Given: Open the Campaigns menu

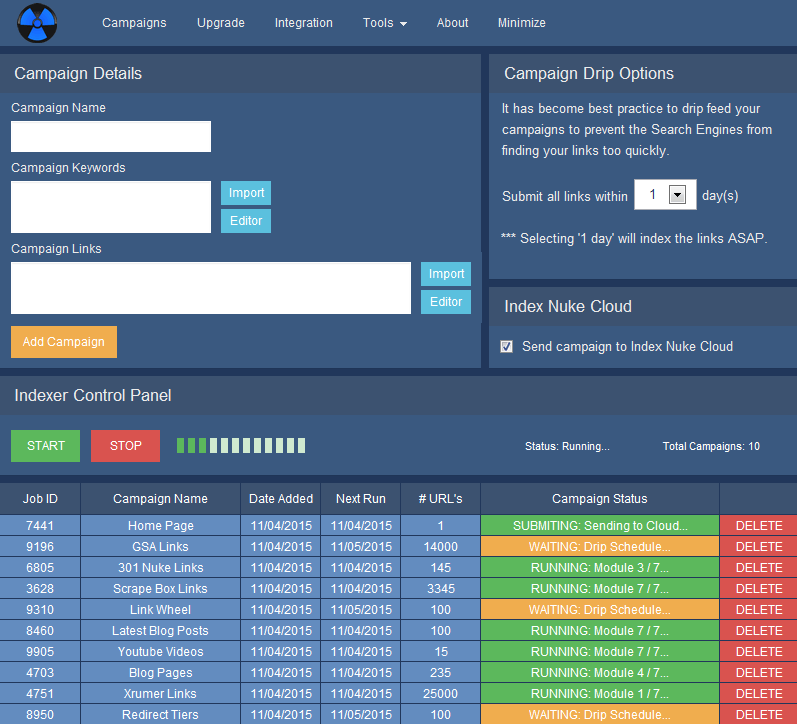Looking at the screenshot, I should pos(134,23).
